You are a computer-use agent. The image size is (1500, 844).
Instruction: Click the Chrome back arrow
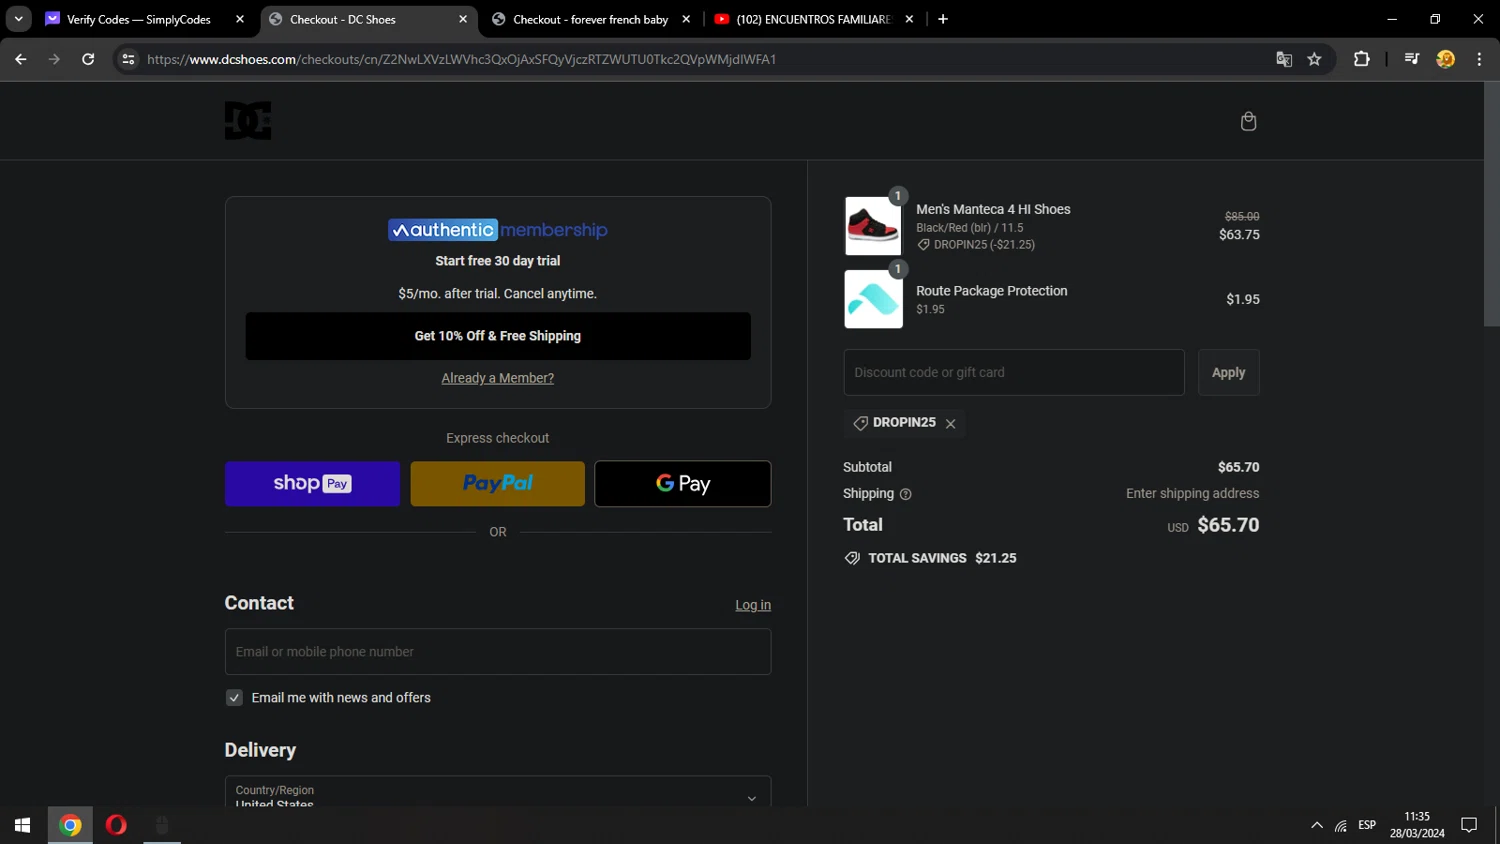(21, 59)
